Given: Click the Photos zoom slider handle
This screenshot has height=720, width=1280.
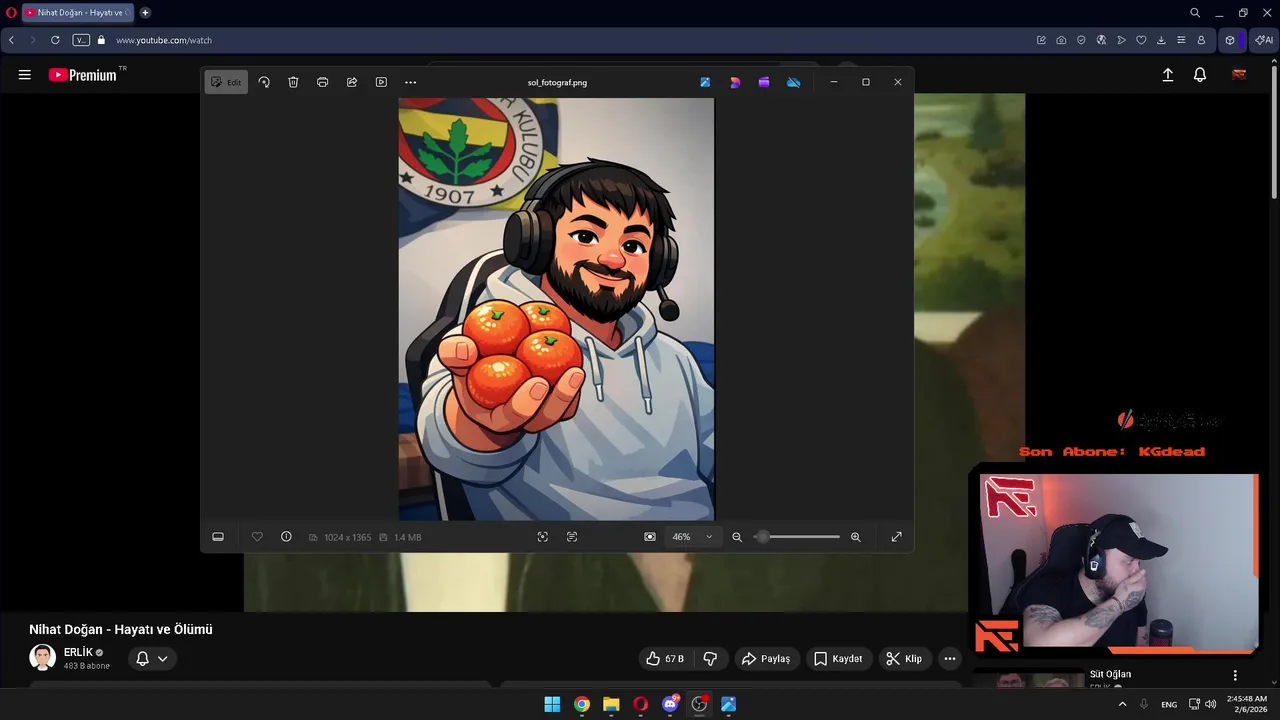Looking at the screenshot, I should 762,537.
